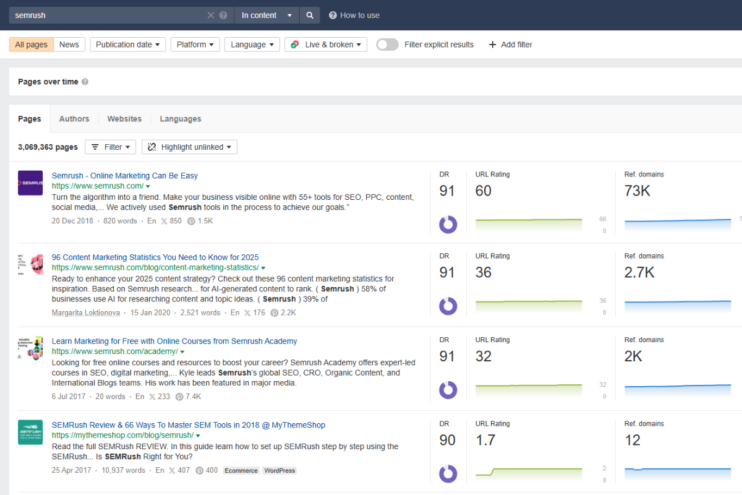Click the X shares icon showing 176
Viewport: 742px width, 495px height.
click(x=247, y=313)
